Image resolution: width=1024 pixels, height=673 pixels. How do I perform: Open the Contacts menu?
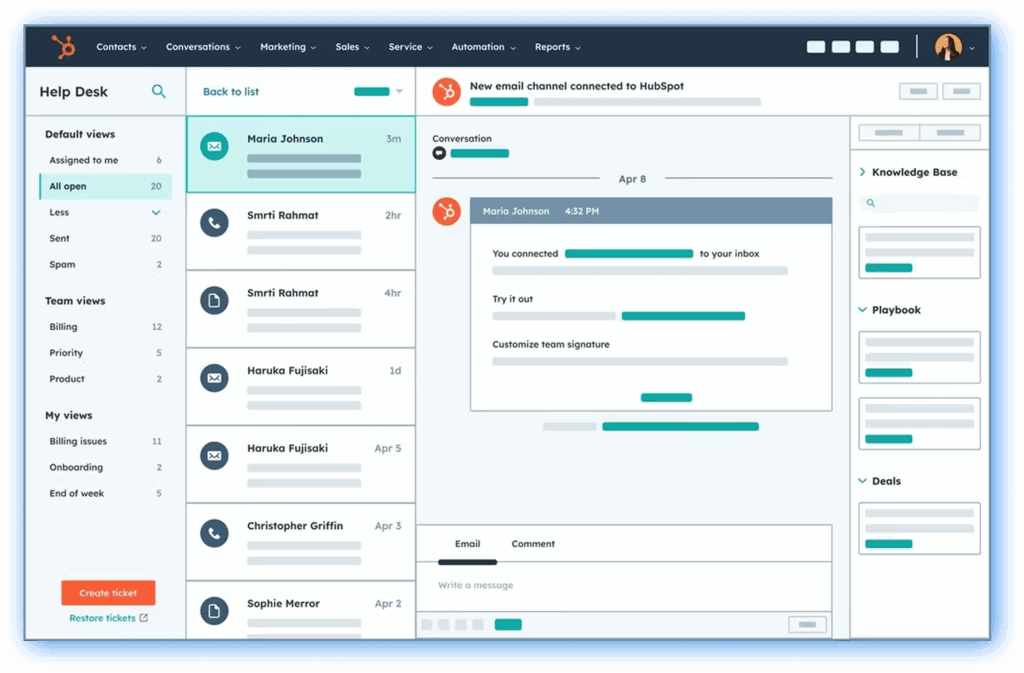coord(121,47)
